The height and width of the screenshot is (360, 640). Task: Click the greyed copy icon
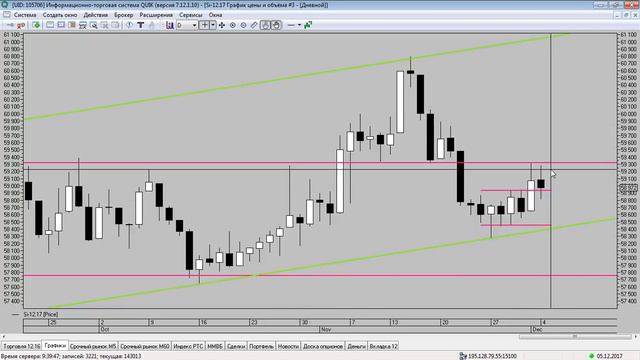click(x=116, y=25)
